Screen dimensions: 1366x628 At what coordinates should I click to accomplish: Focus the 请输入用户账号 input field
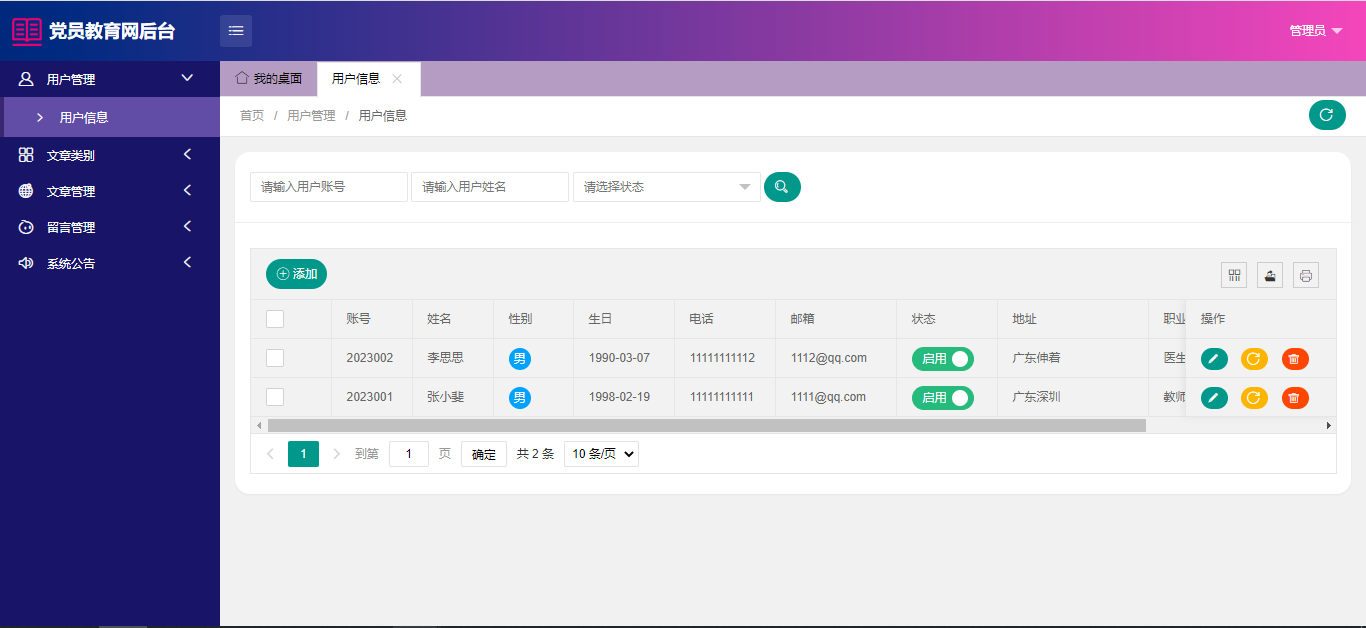point(329,187)
